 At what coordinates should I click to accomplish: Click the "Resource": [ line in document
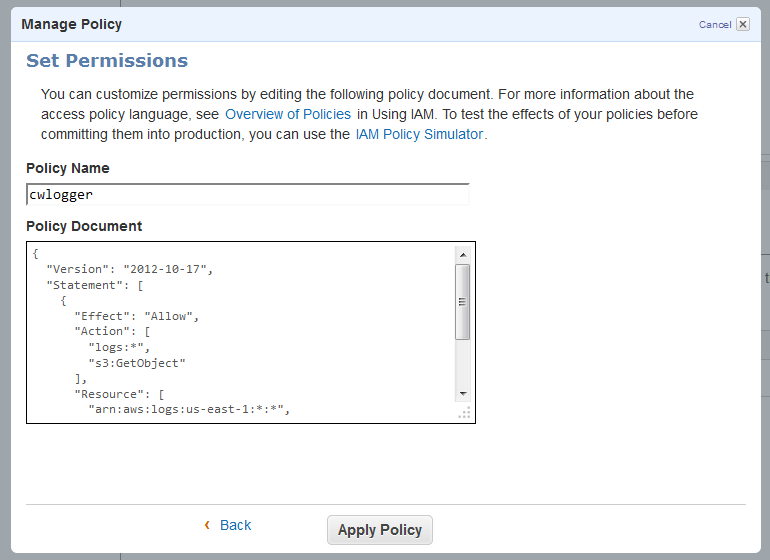pos(125,394)
